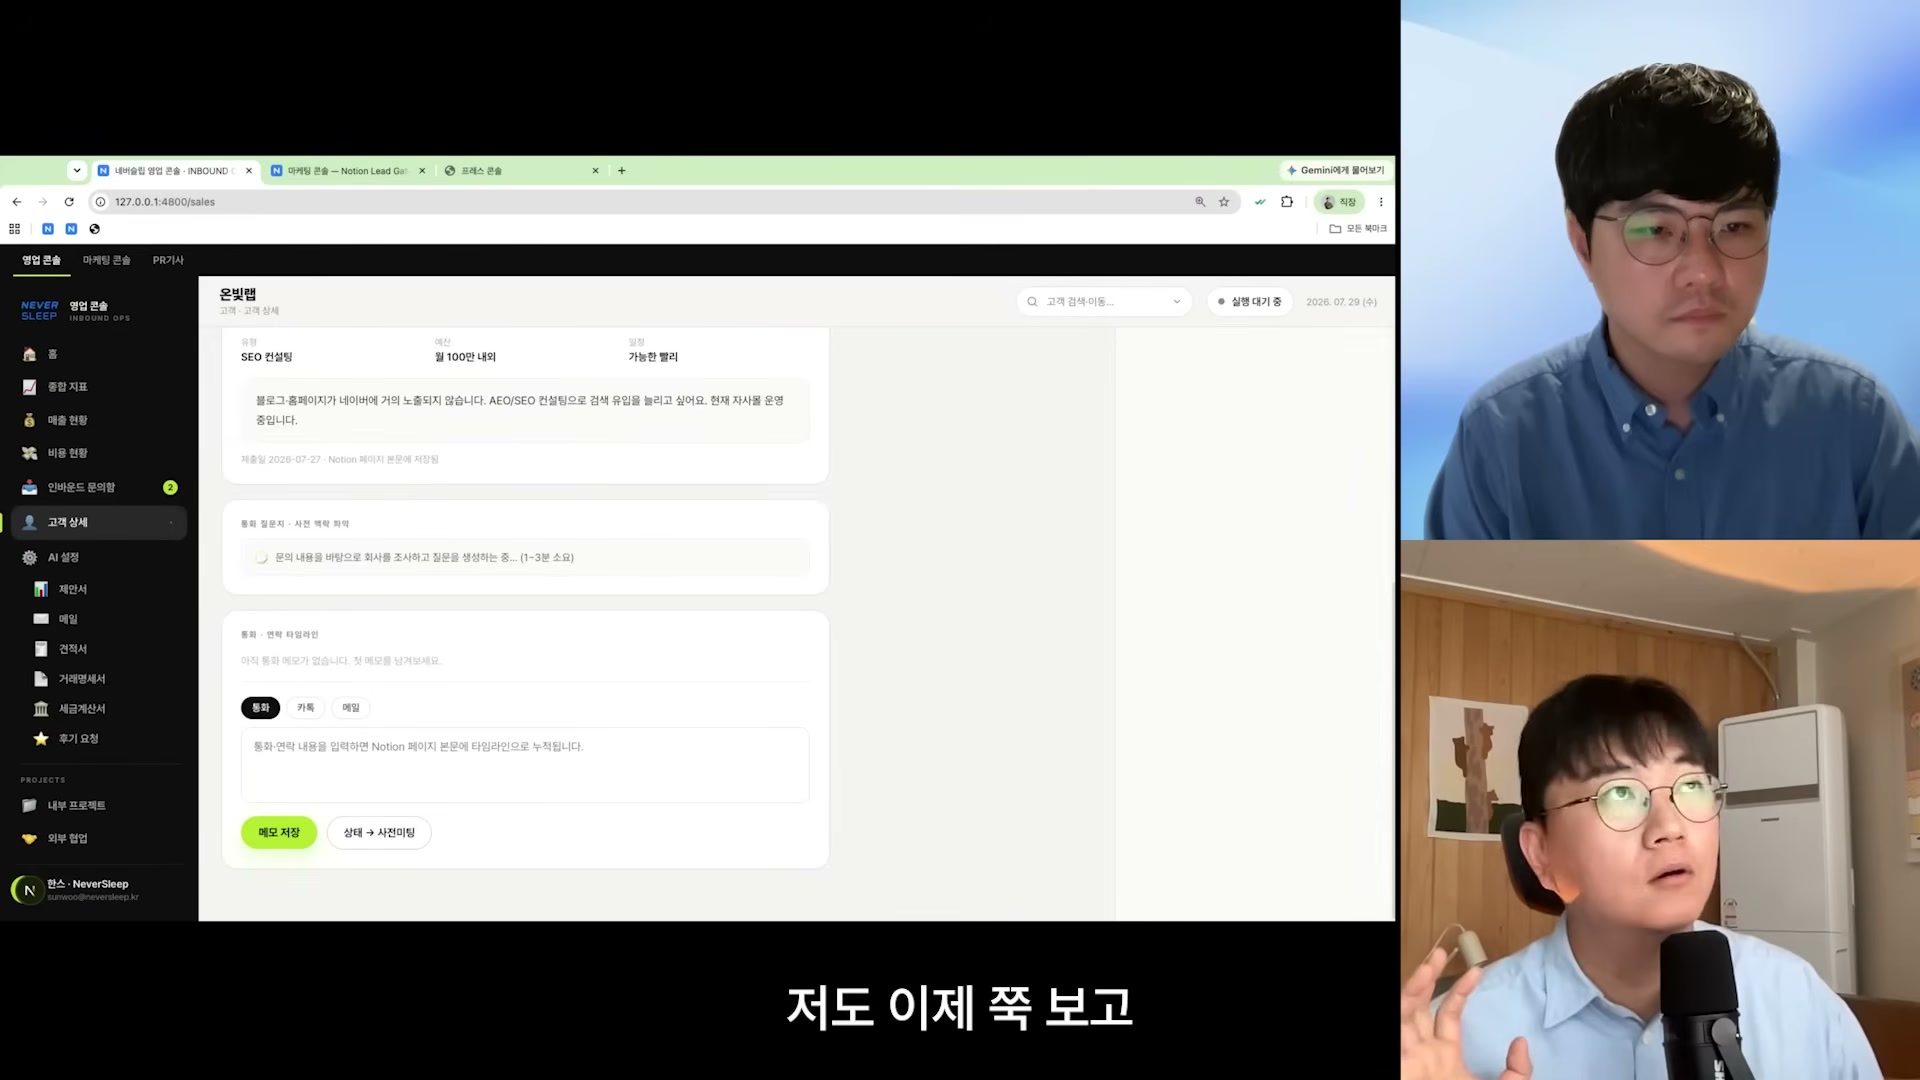Open new browser tab with plus
Viewport: 1920px width, 1080px height.
click(622, 171)
